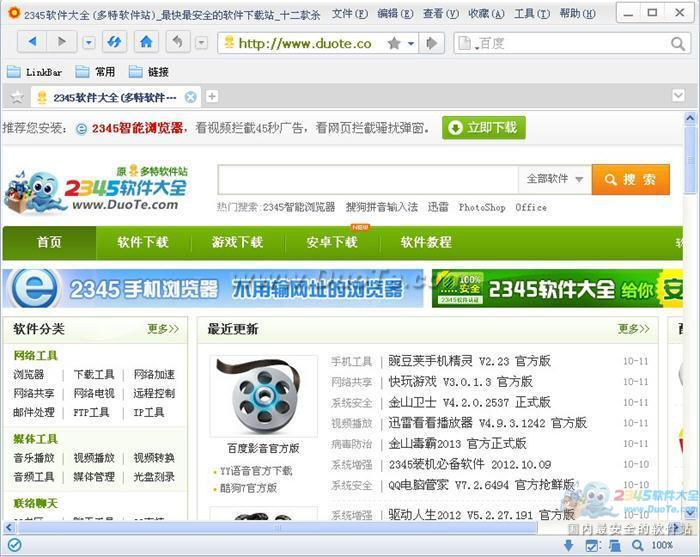
Task: Go forward with the forward arrow button
Action: (x=62, y=42)
